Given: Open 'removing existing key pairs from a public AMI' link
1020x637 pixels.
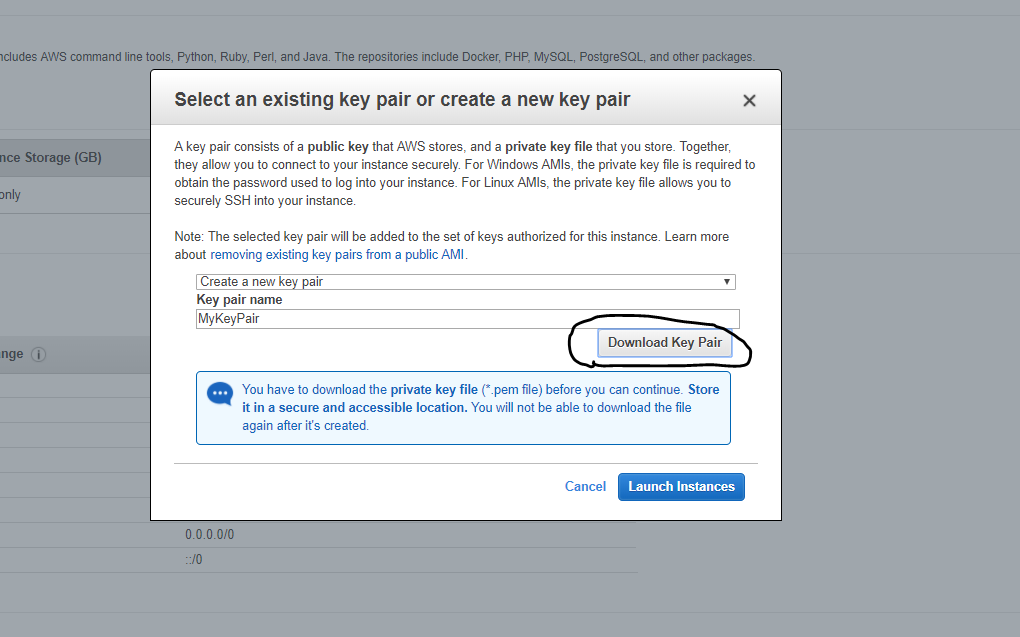Looking at the screenshot, I should (337, 254).
